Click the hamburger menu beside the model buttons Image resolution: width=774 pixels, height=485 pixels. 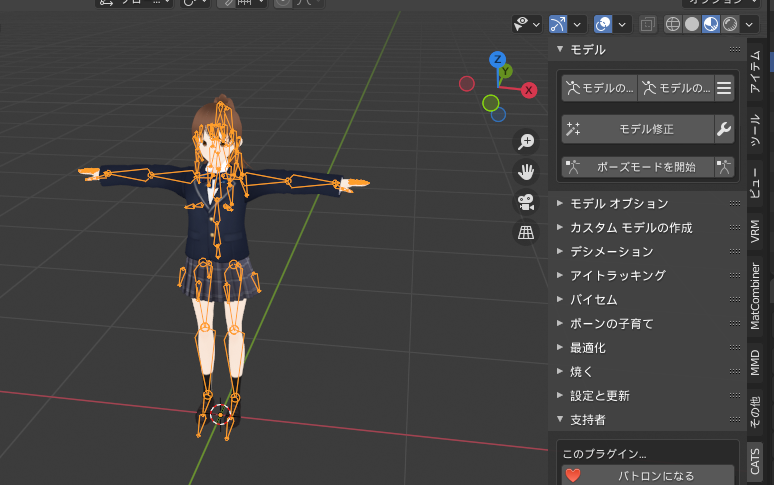point(724,88)
